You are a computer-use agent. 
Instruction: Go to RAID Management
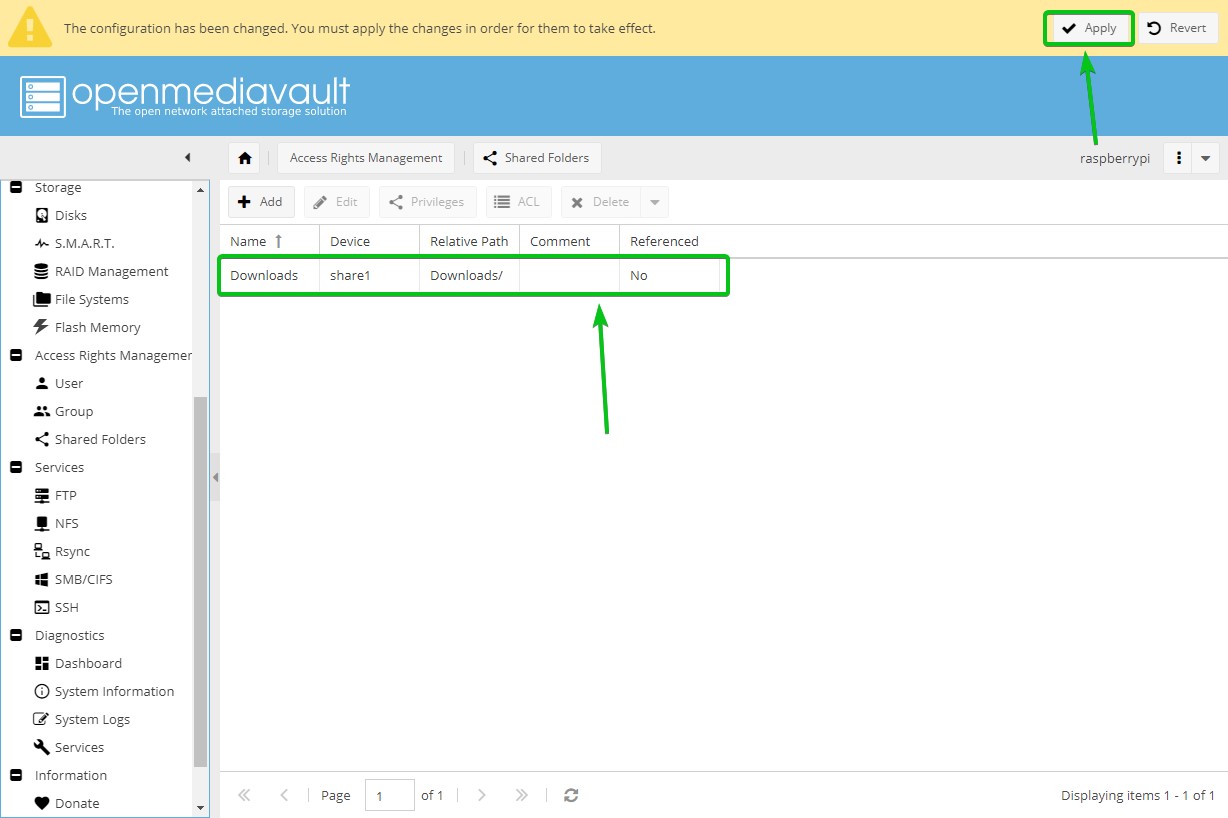tap(111, 271)
